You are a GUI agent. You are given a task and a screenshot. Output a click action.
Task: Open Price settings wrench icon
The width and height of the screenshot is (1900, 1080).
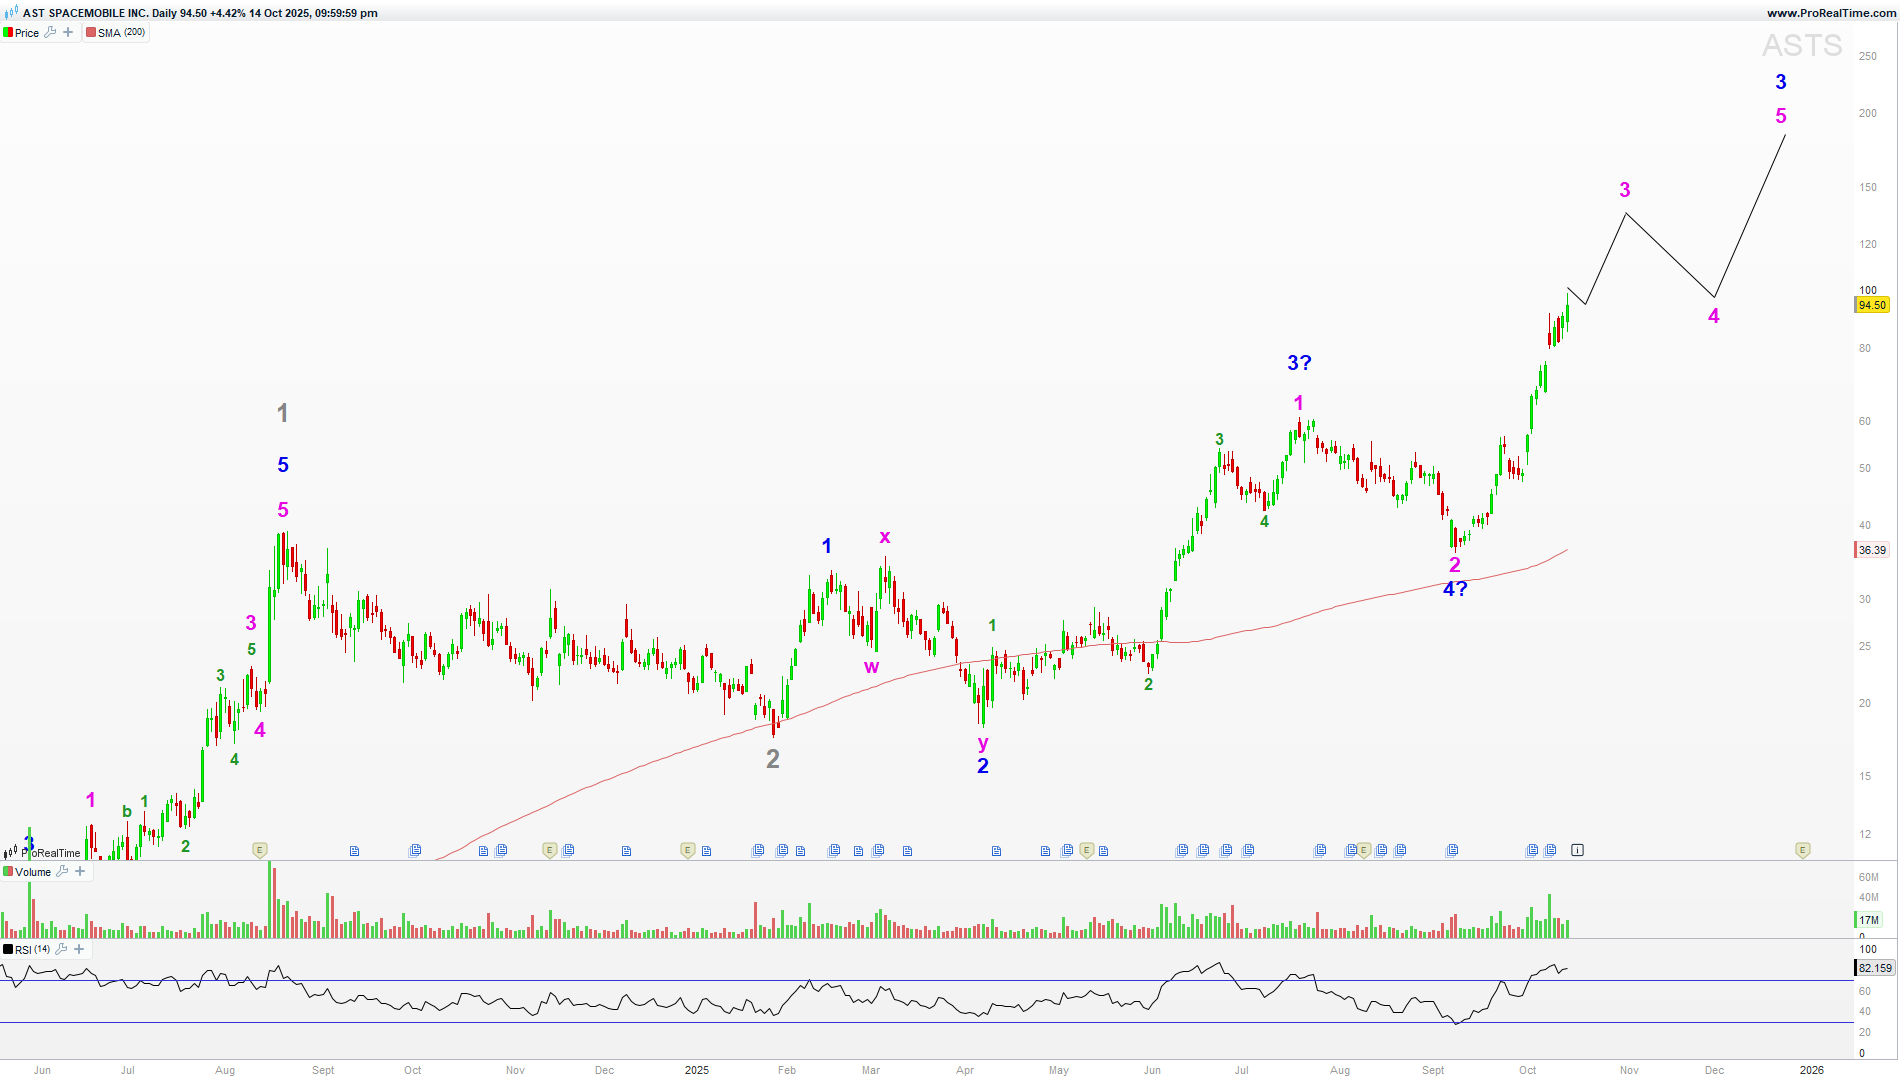click(x=50, y=32)
